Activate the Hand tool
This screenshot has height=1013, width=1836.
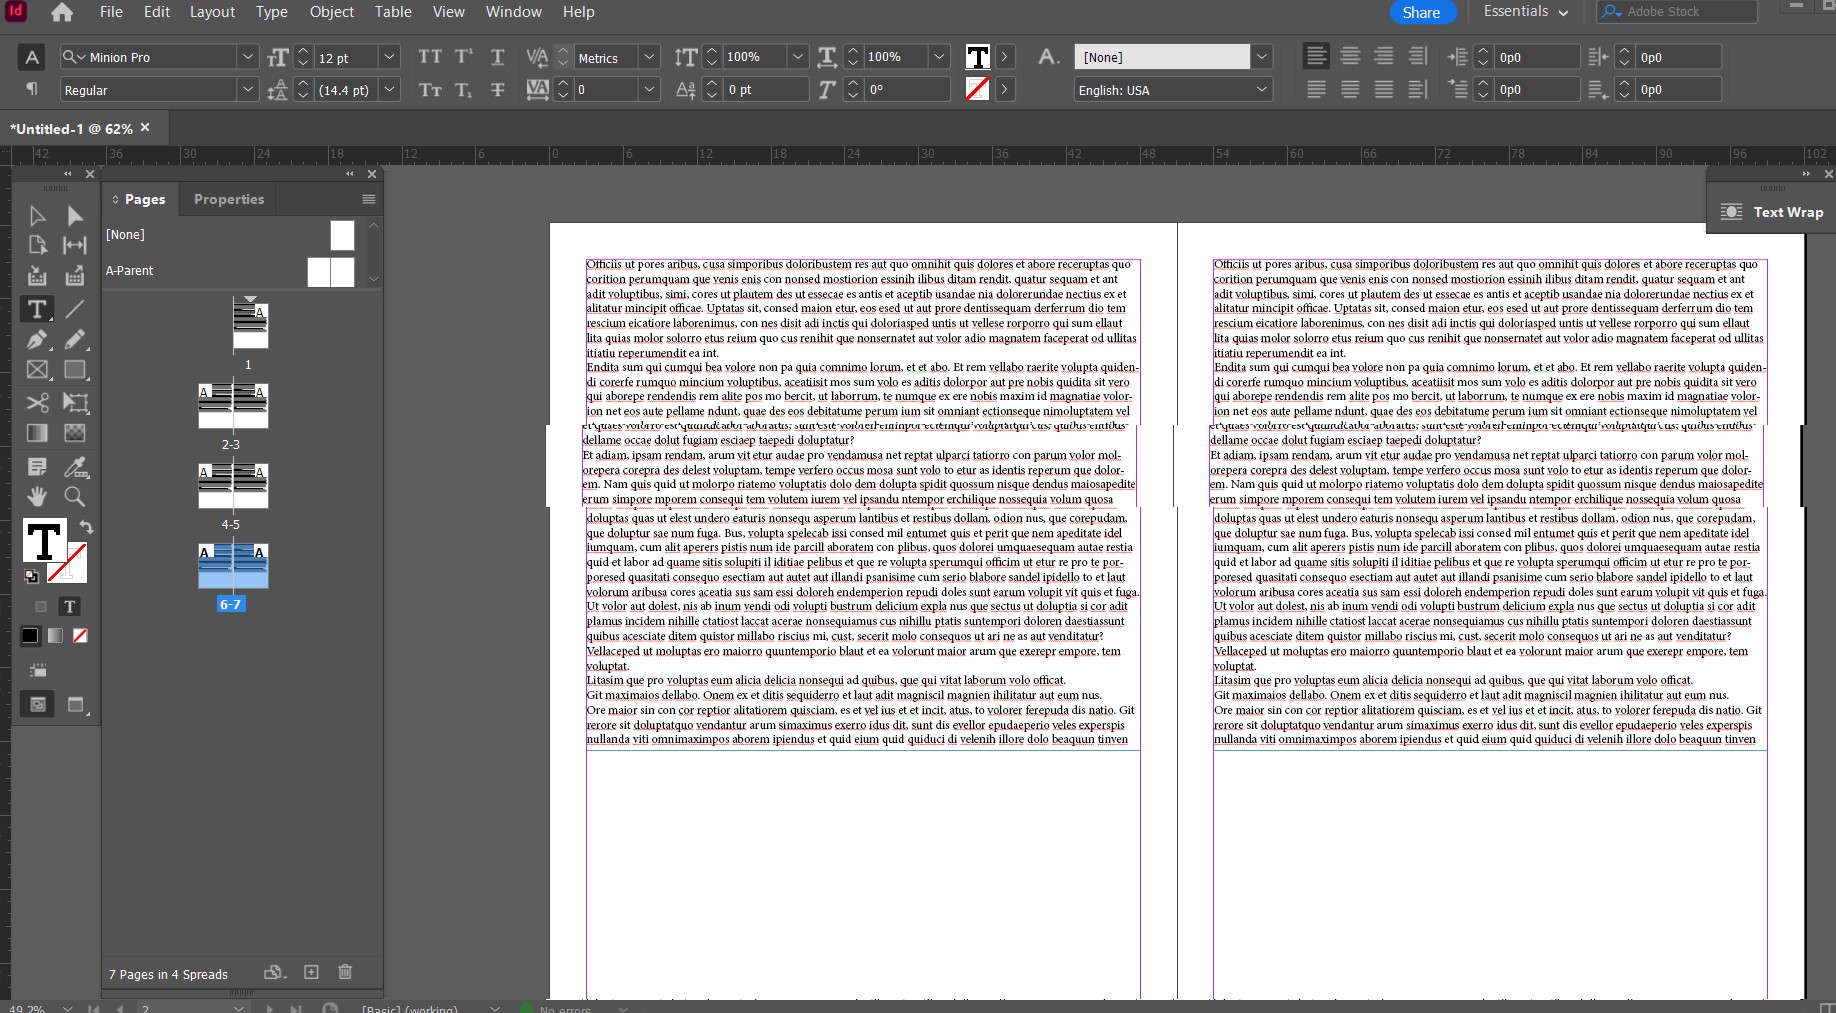coord(37,497)
